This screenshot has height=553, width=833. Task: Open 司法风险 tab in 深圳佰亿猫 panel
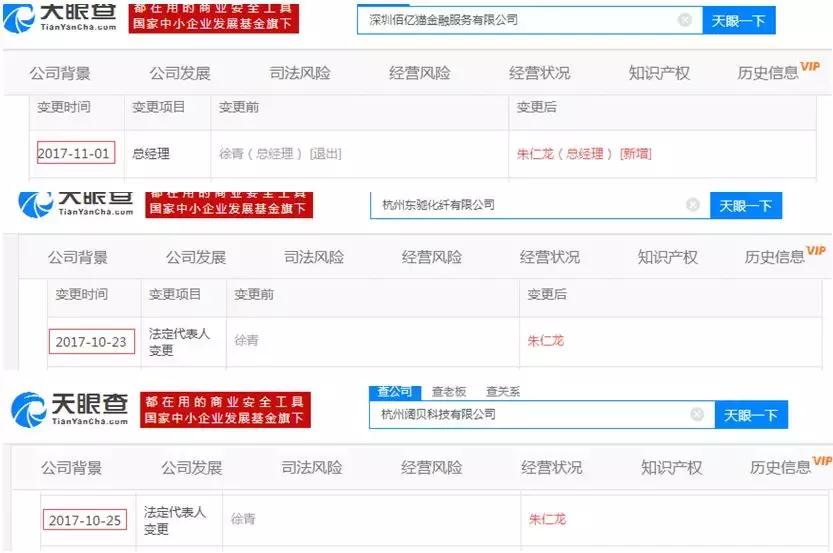pyautogui.click(x=300, y=73)
